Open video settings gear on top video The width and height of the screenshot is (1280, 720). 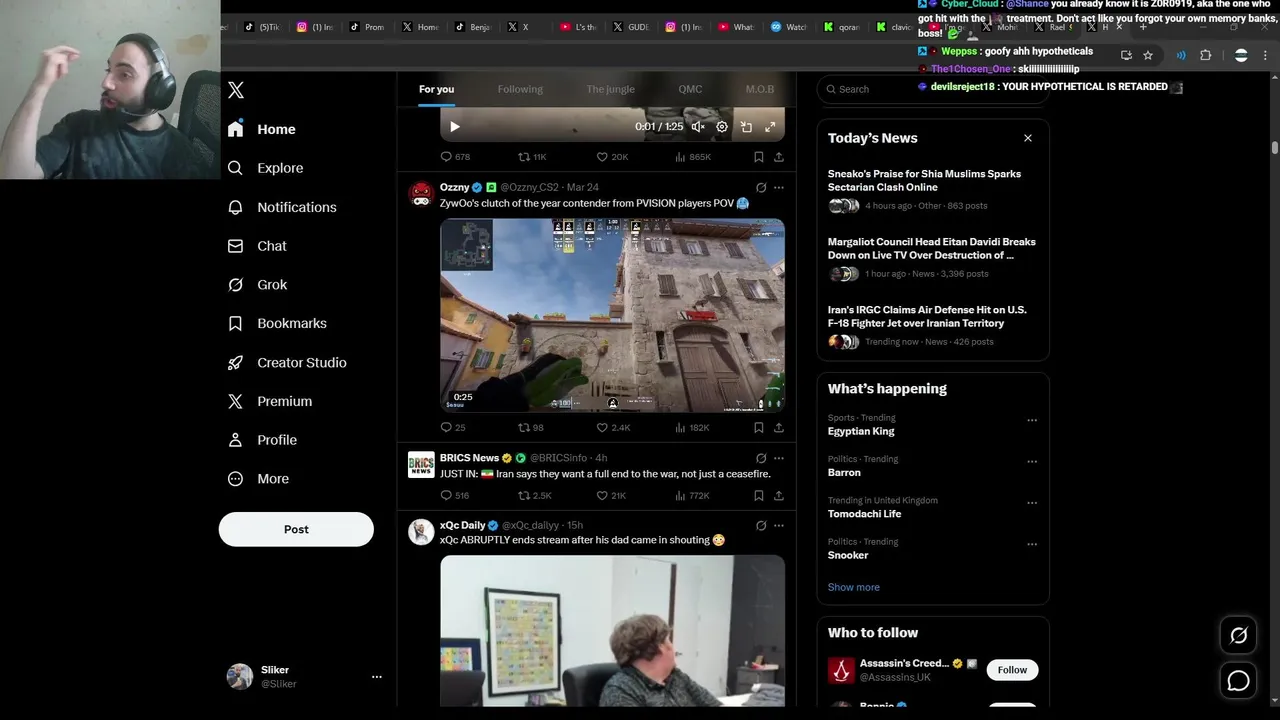pos(722,127)
